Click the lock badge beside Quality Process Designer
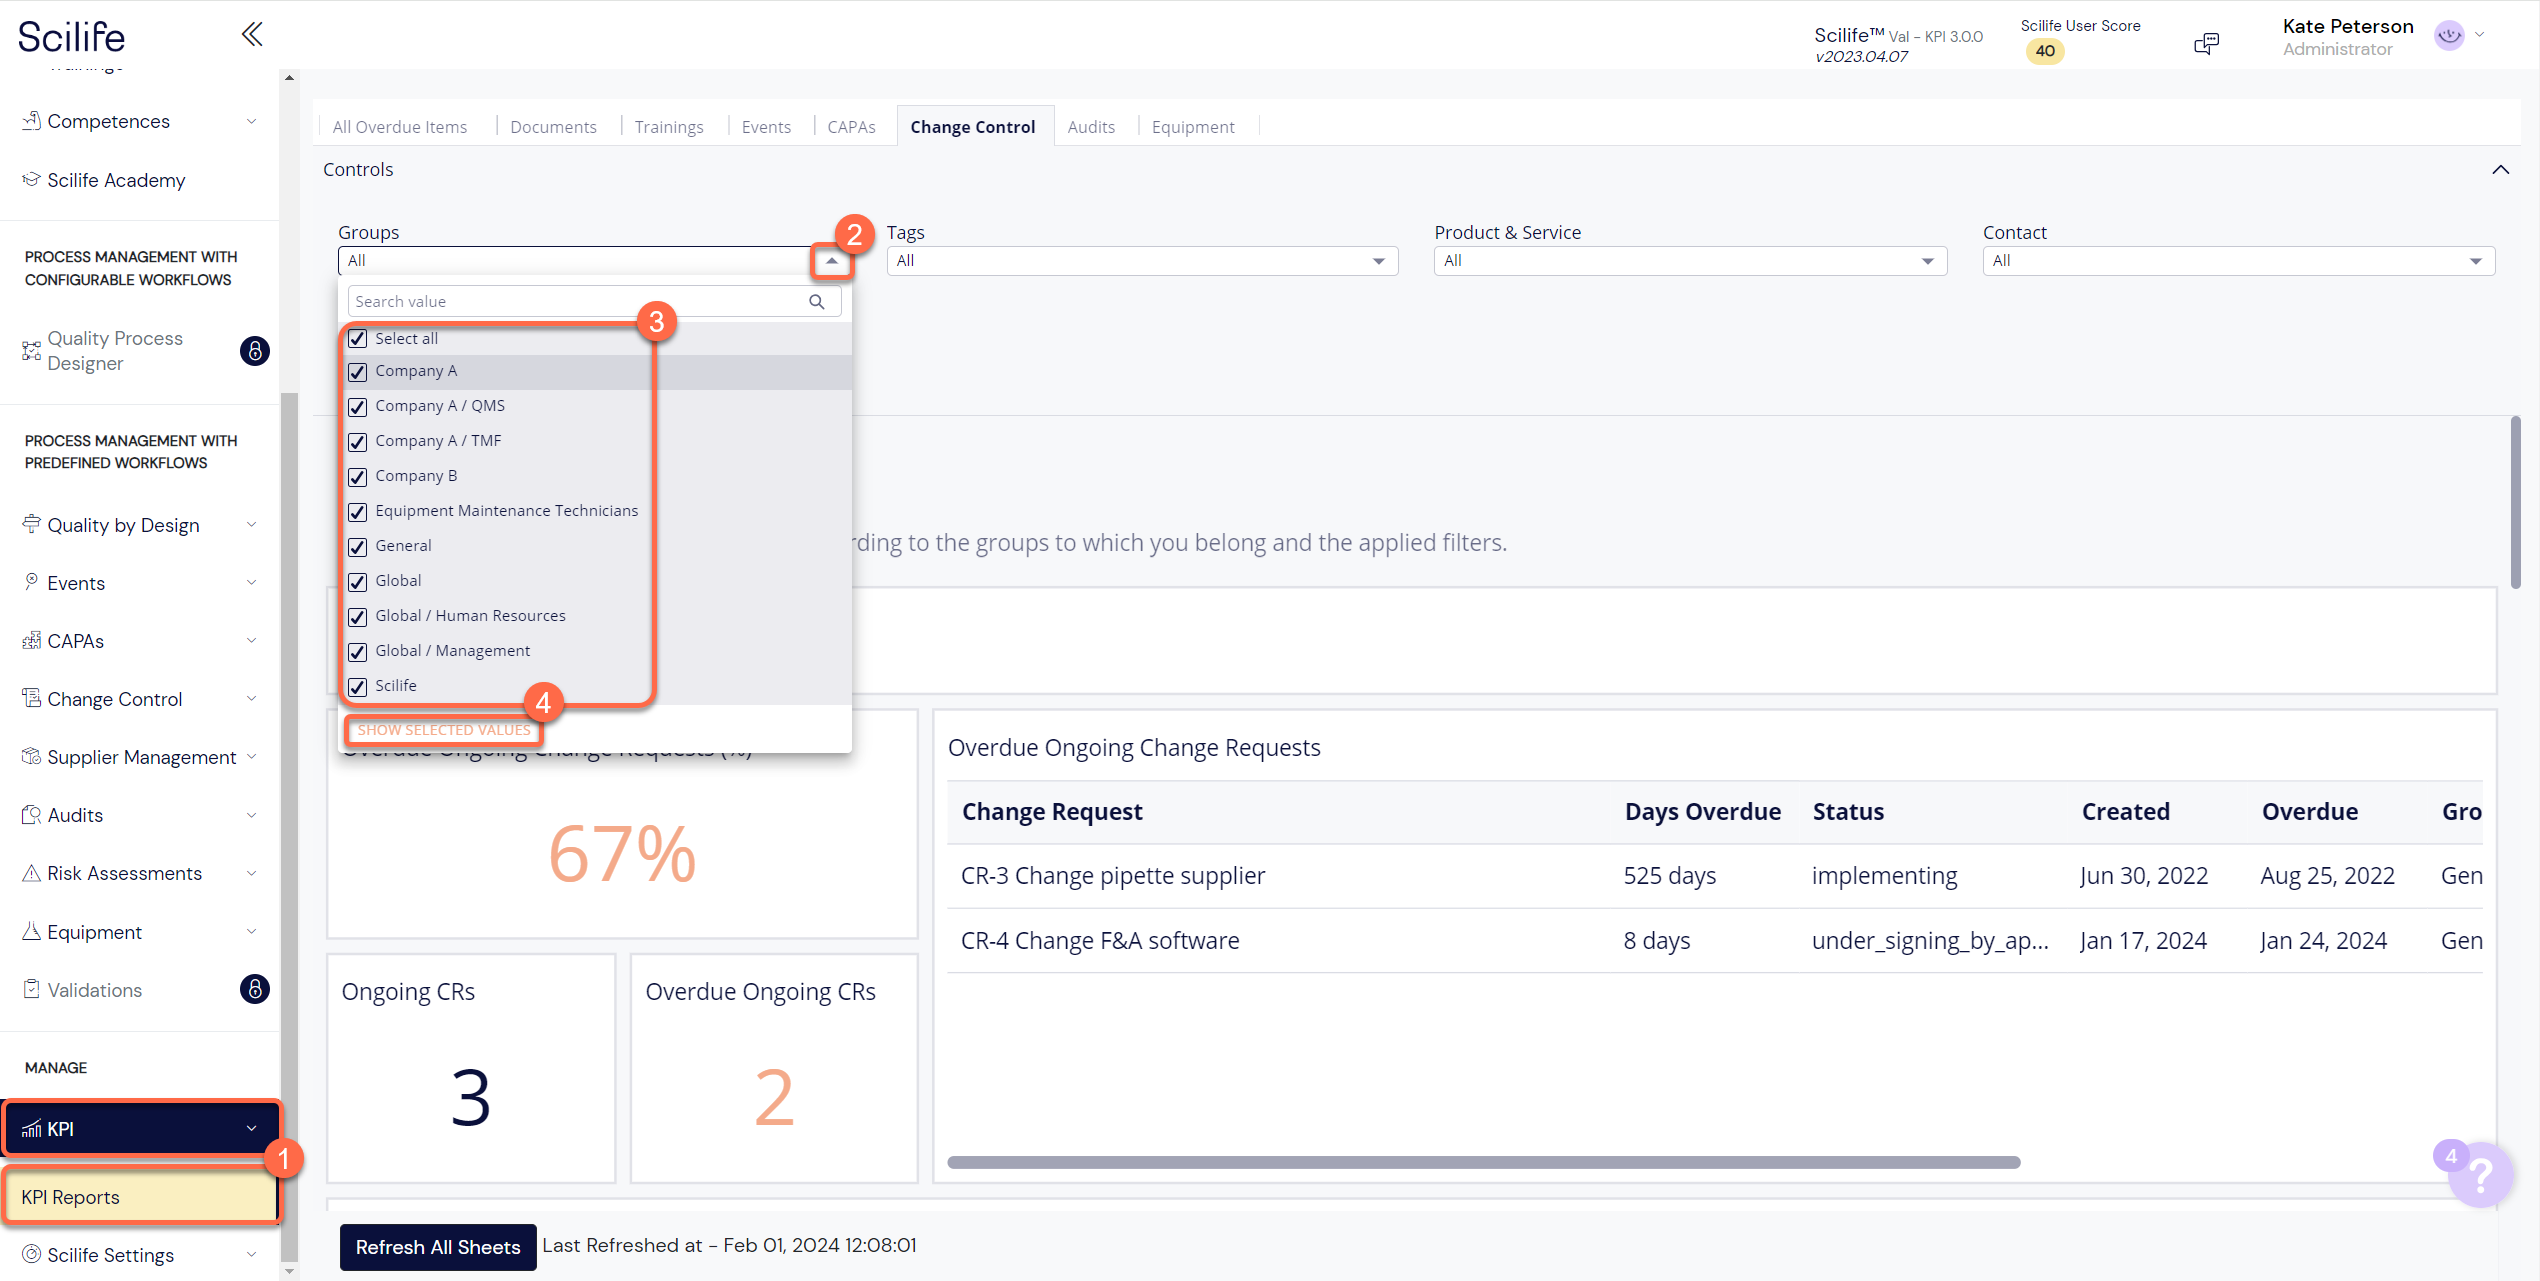Screen dimensions: 2540x1281 click(255, 351)
